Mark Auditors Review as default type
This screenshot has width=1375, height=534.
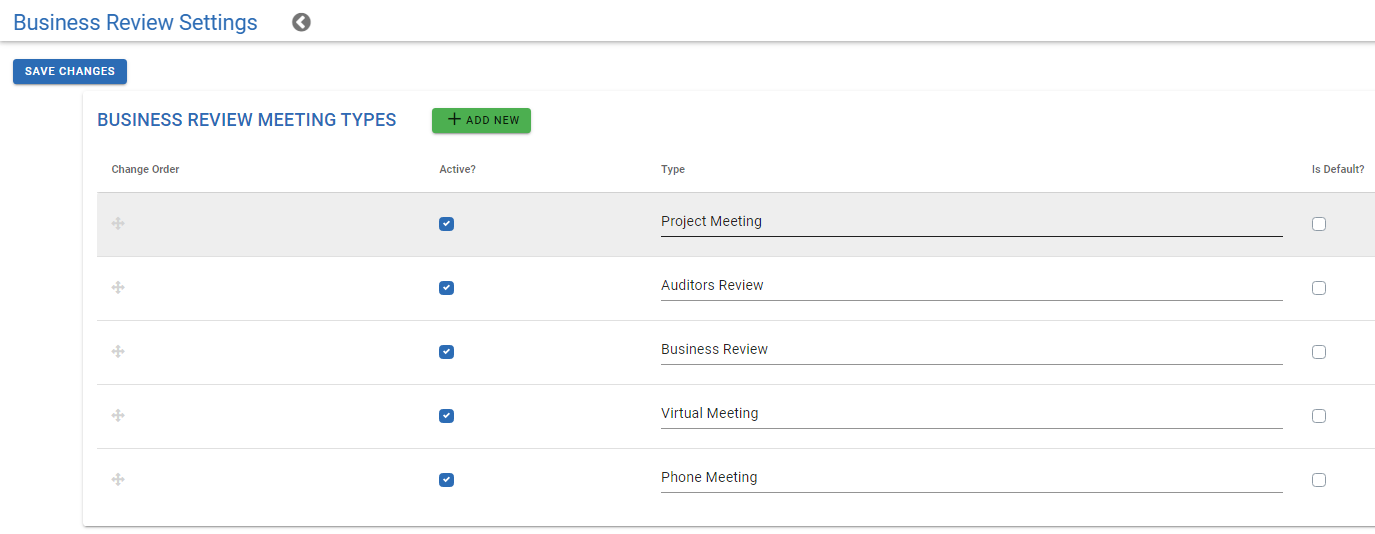coord(1318,288)
